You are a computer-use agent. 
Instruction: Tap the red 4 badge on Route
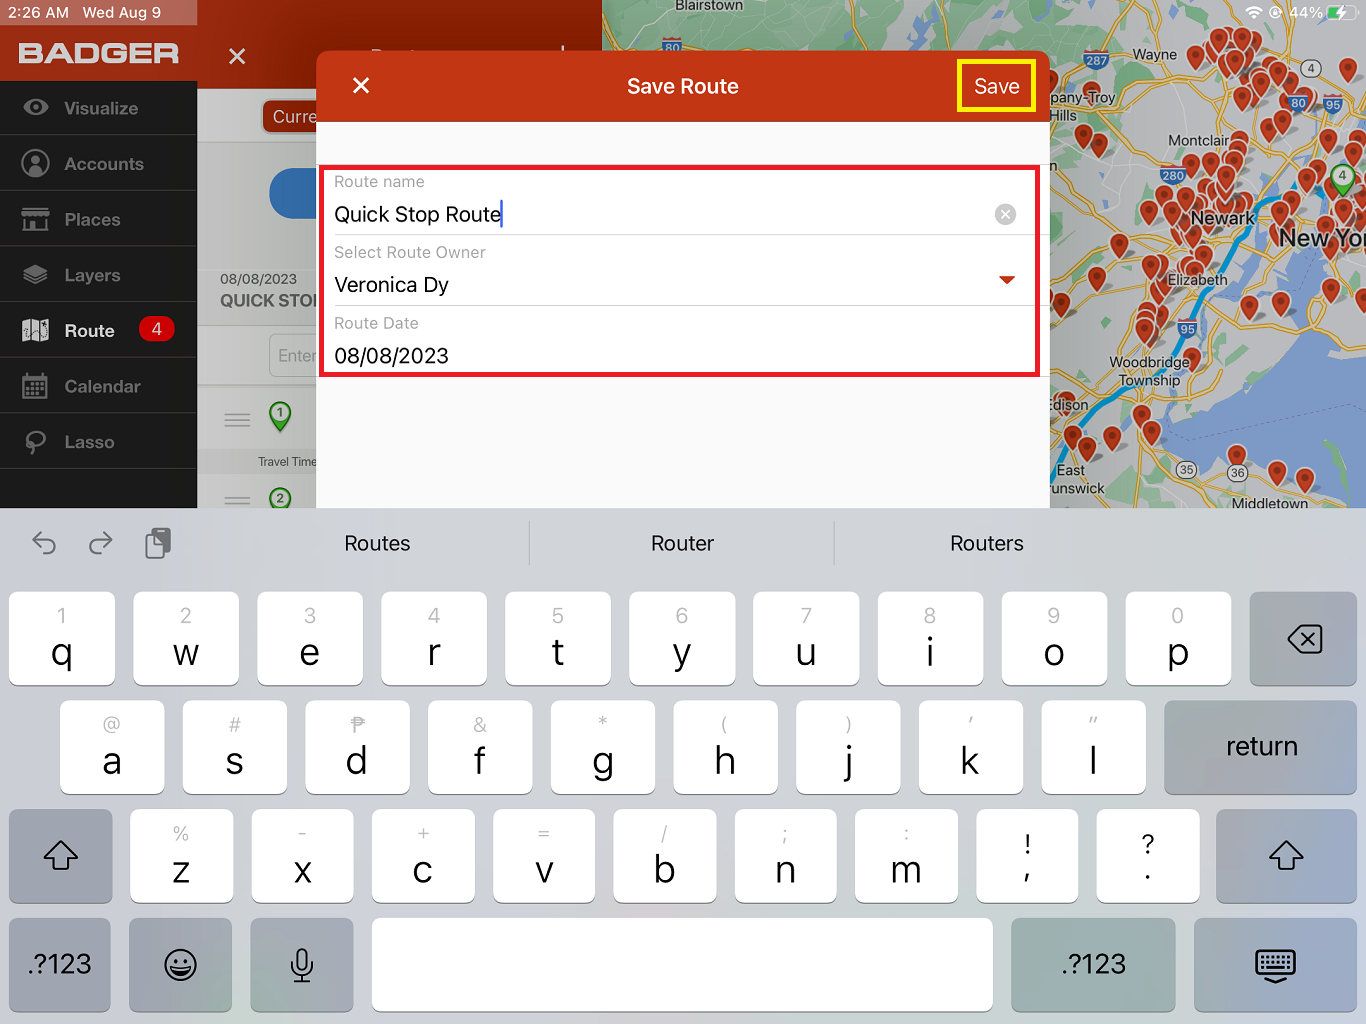[156, 329]
